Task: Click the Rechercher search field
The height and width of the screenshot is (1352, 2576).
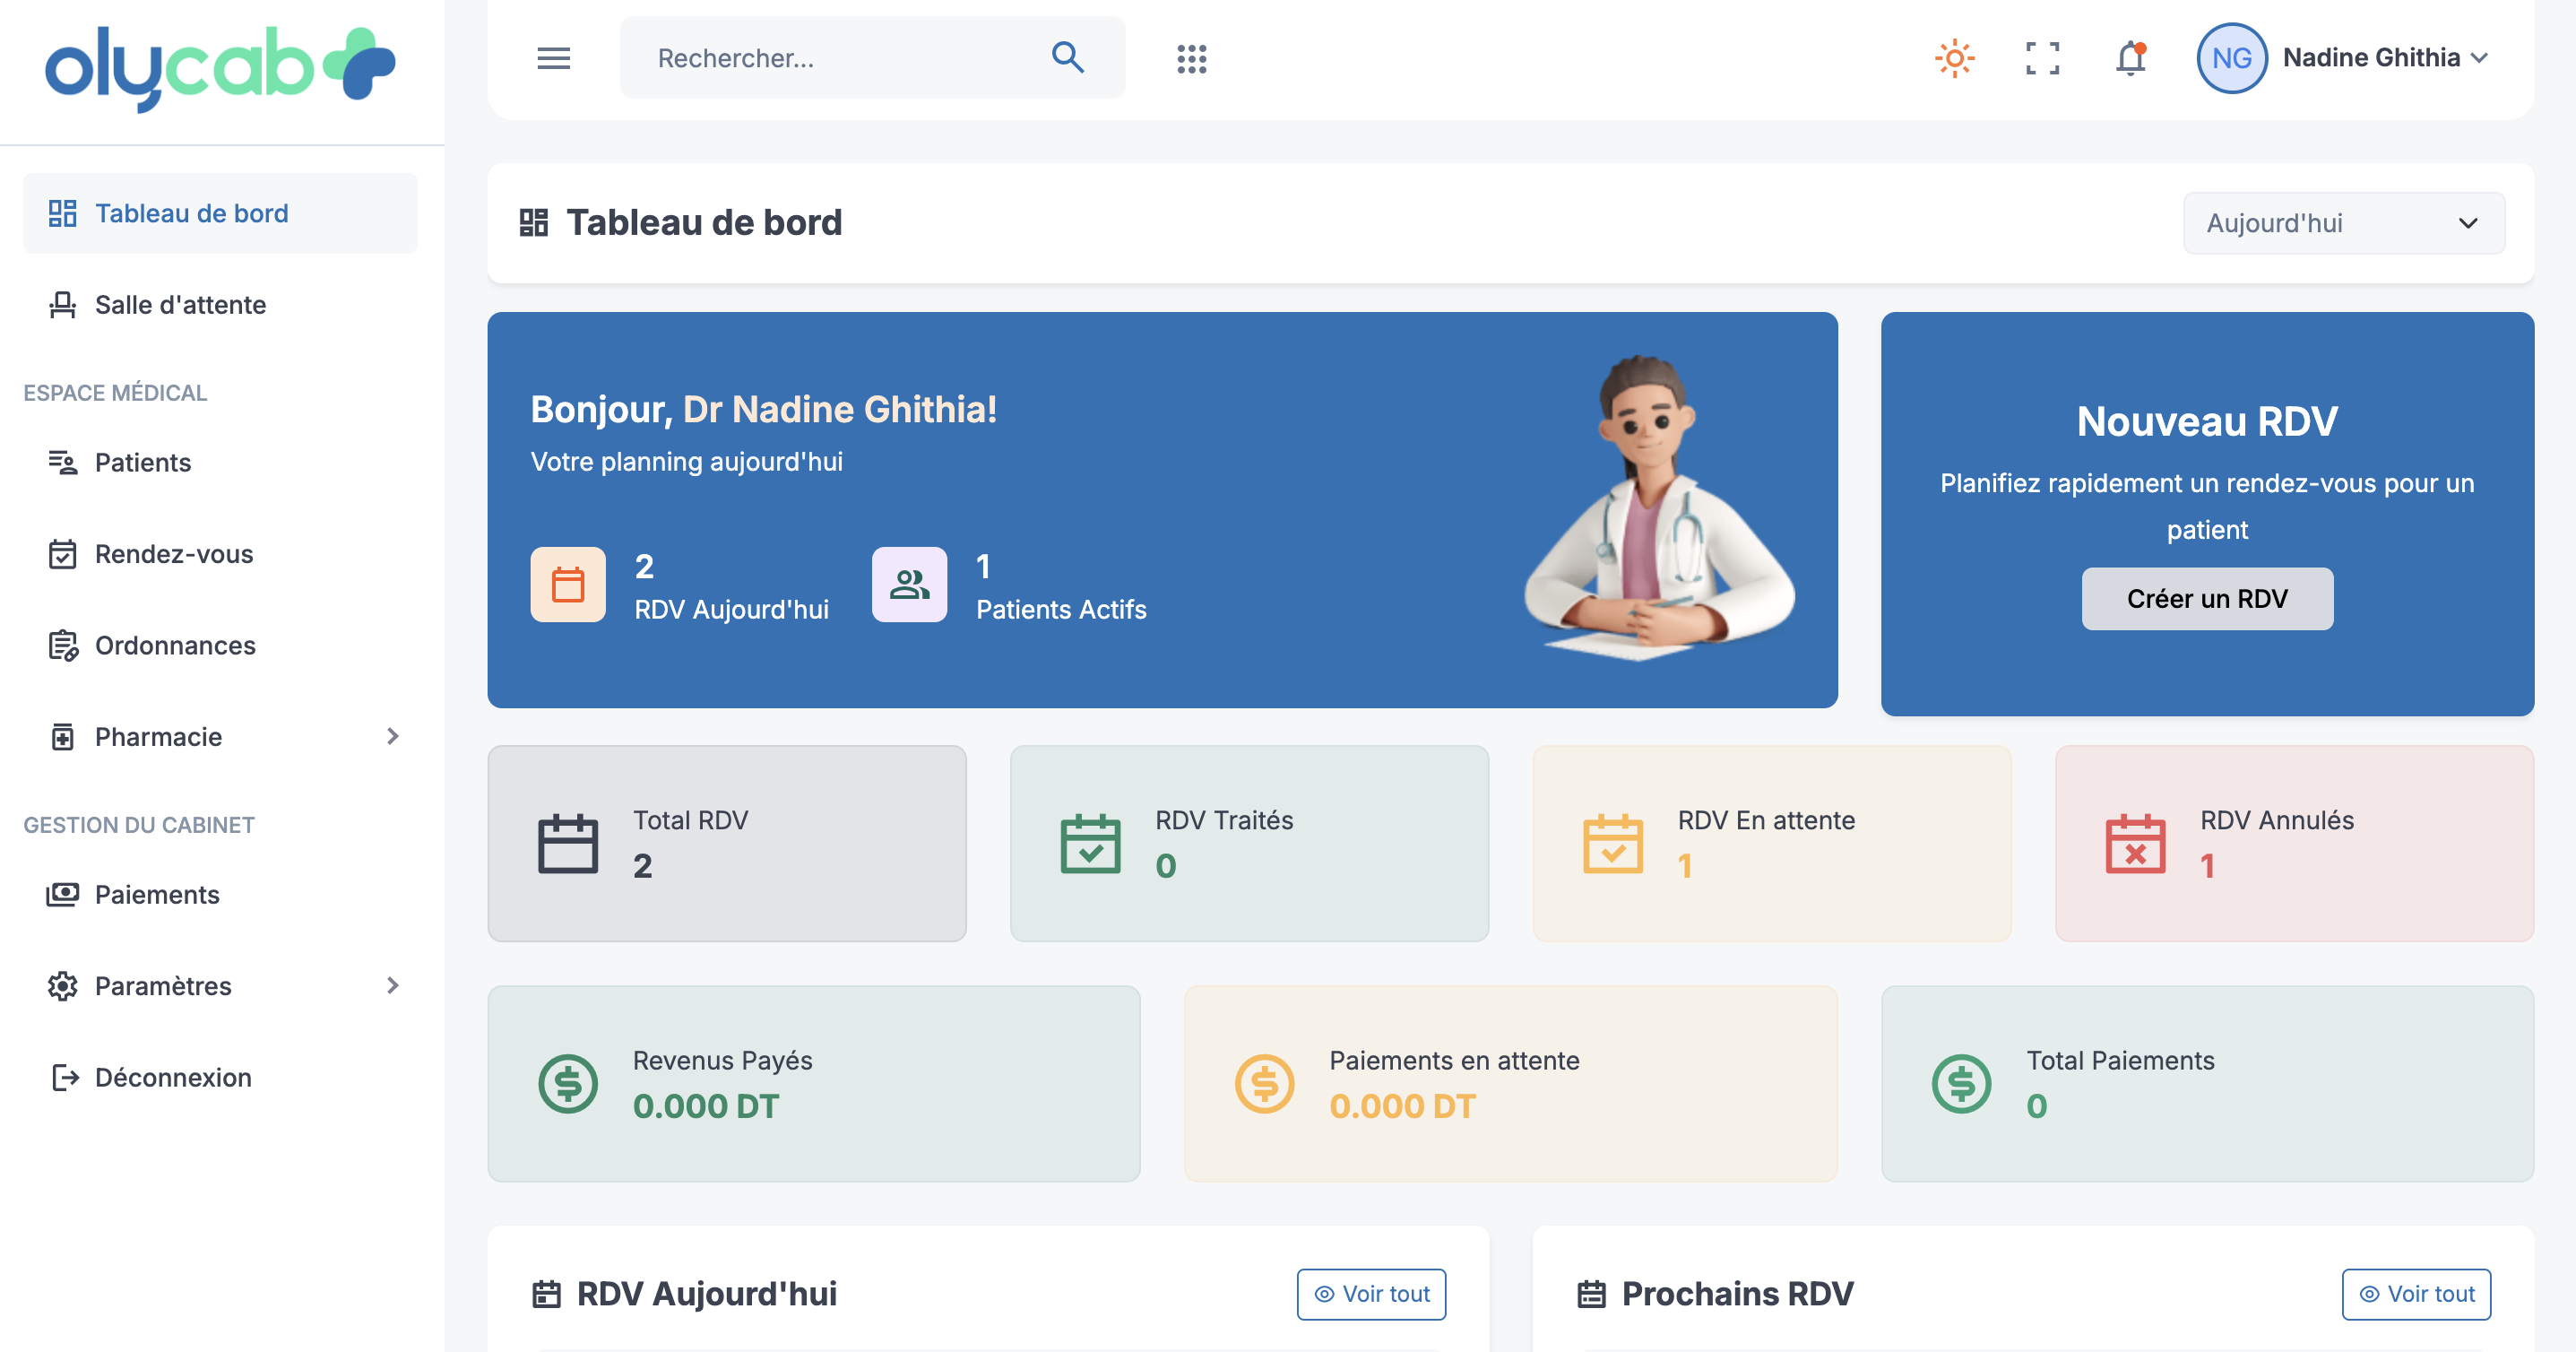Action: coord(840,58)
